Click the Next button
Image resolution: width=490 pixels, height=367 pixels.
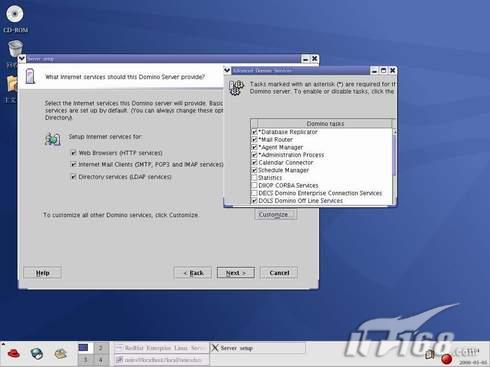pyautogui.click(x=236, y=273)
